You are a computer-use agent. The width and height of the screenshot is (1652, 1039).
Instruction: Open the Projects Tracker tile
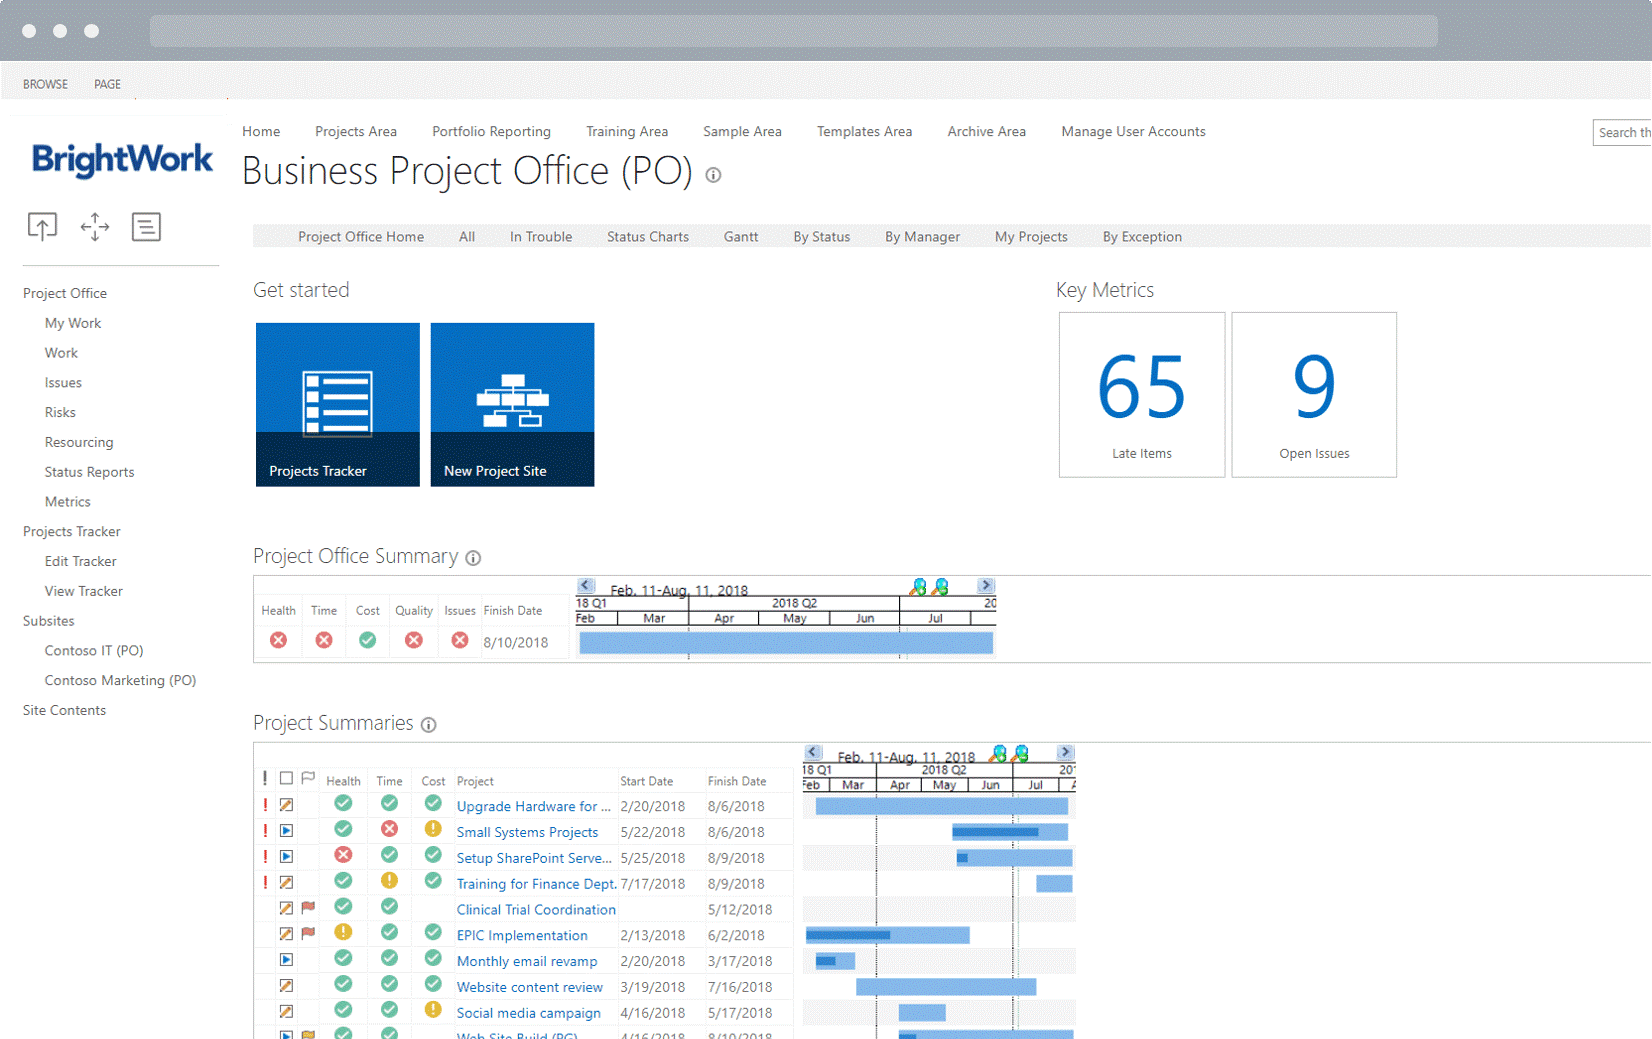[338, 404]
